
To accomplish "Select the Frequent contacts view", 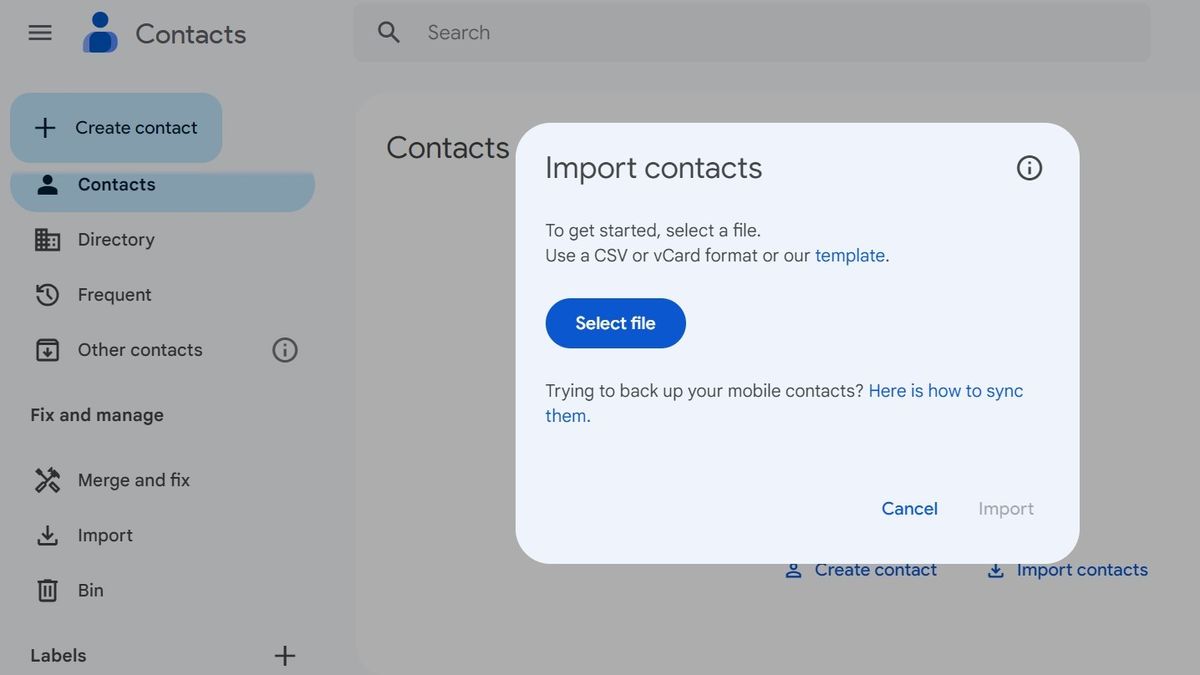I will pyautogui.click(x=112, y=294).
